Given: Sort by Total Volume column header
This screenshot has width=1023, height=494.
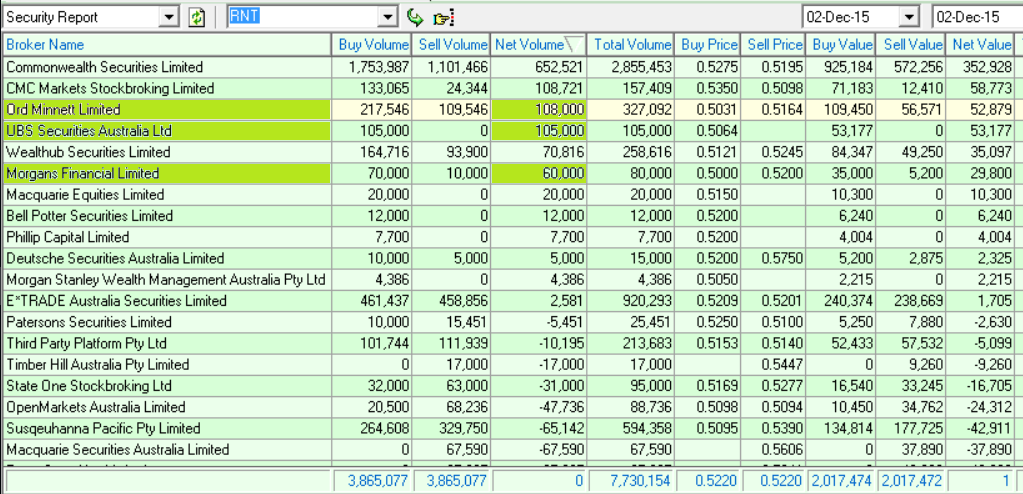Looking at the screenshot, I should point(631,44).
